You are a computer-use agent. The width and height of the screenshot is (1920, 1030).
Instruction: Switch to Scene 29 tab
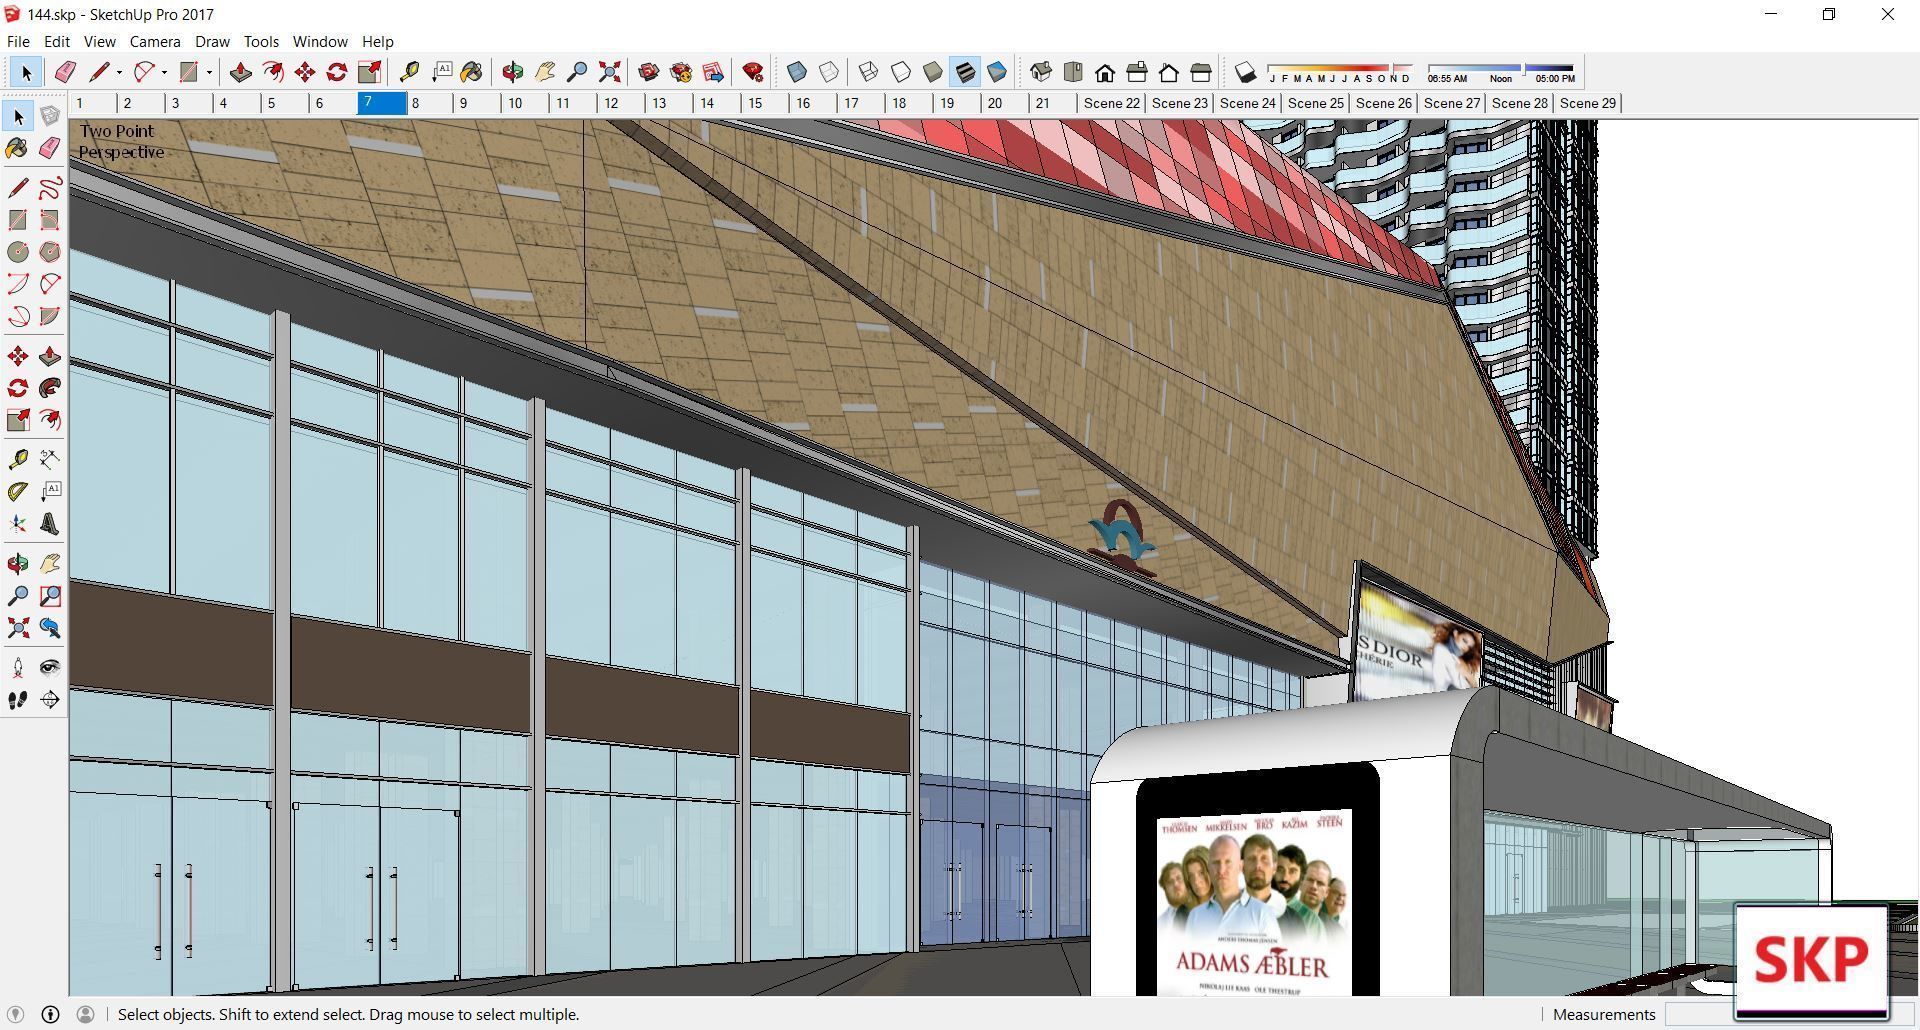[1587, 103]
